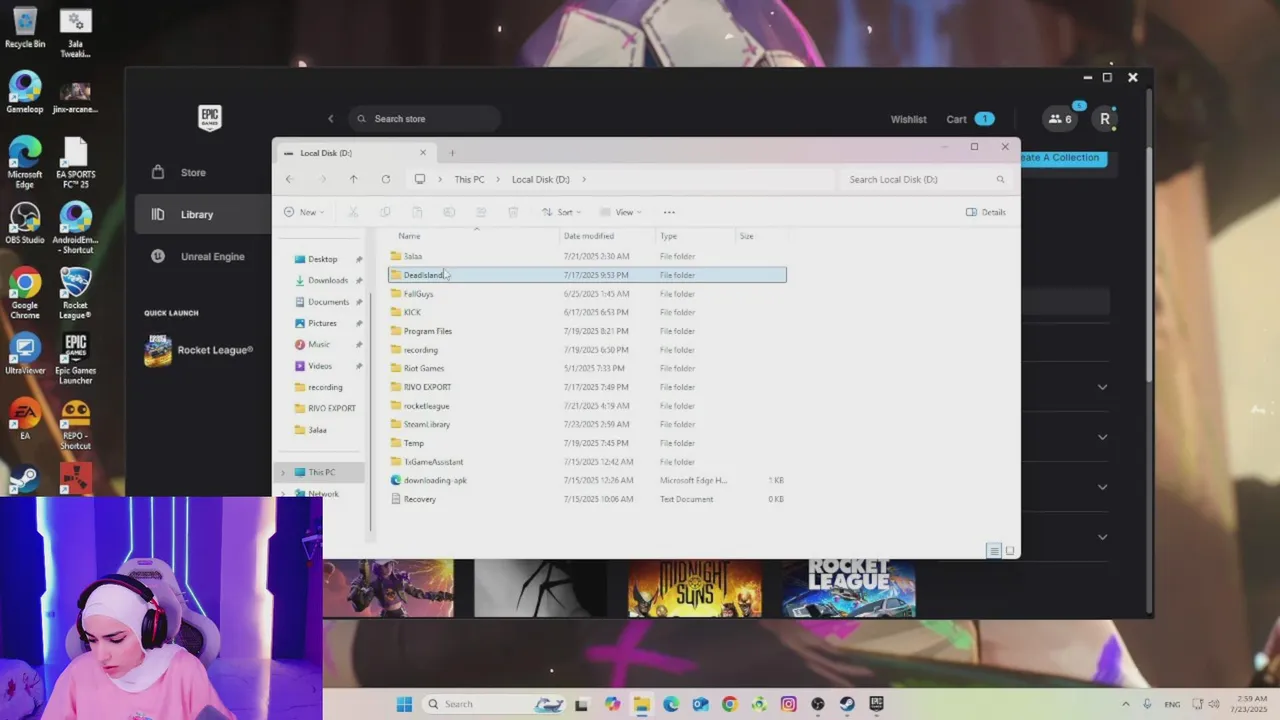The width and height of the screenshot is (1280, 720).
Task: Click the Midnight Suns game thumbnail
Action: click(x=695, y=587)
